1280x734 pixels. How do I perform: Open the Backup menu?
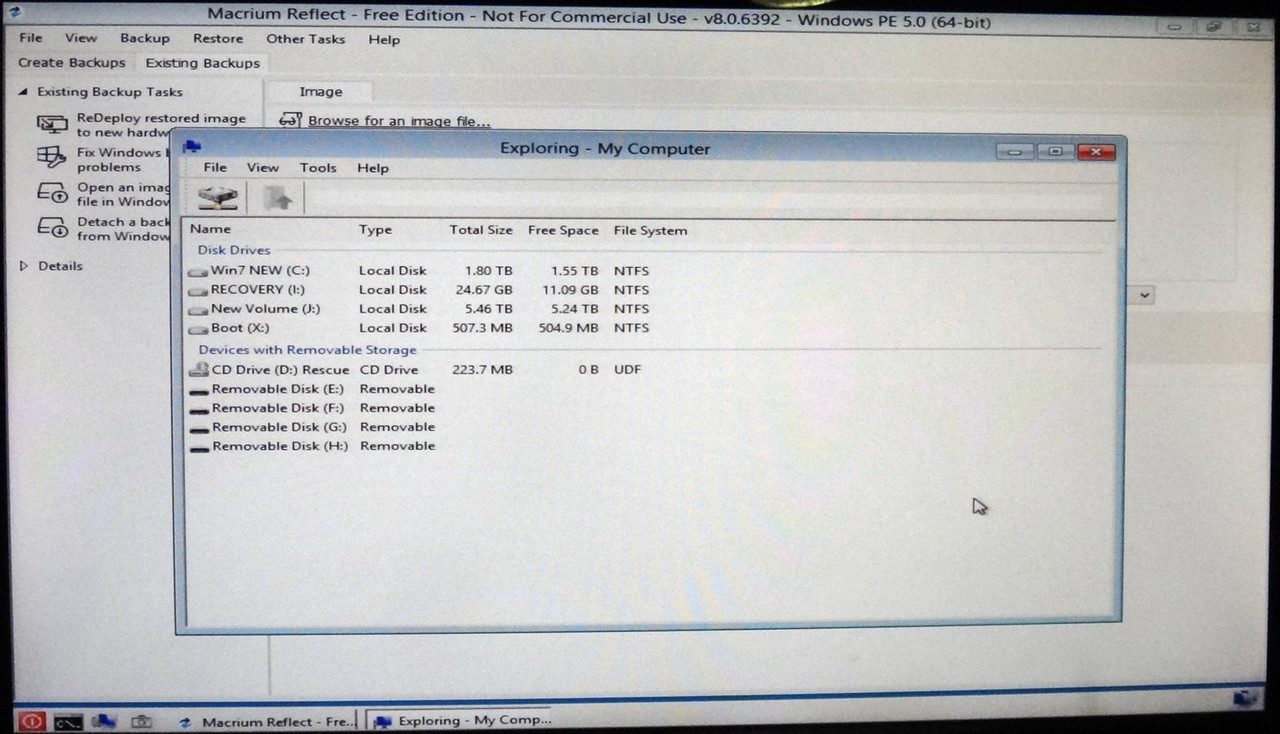[x=145, y=38]
